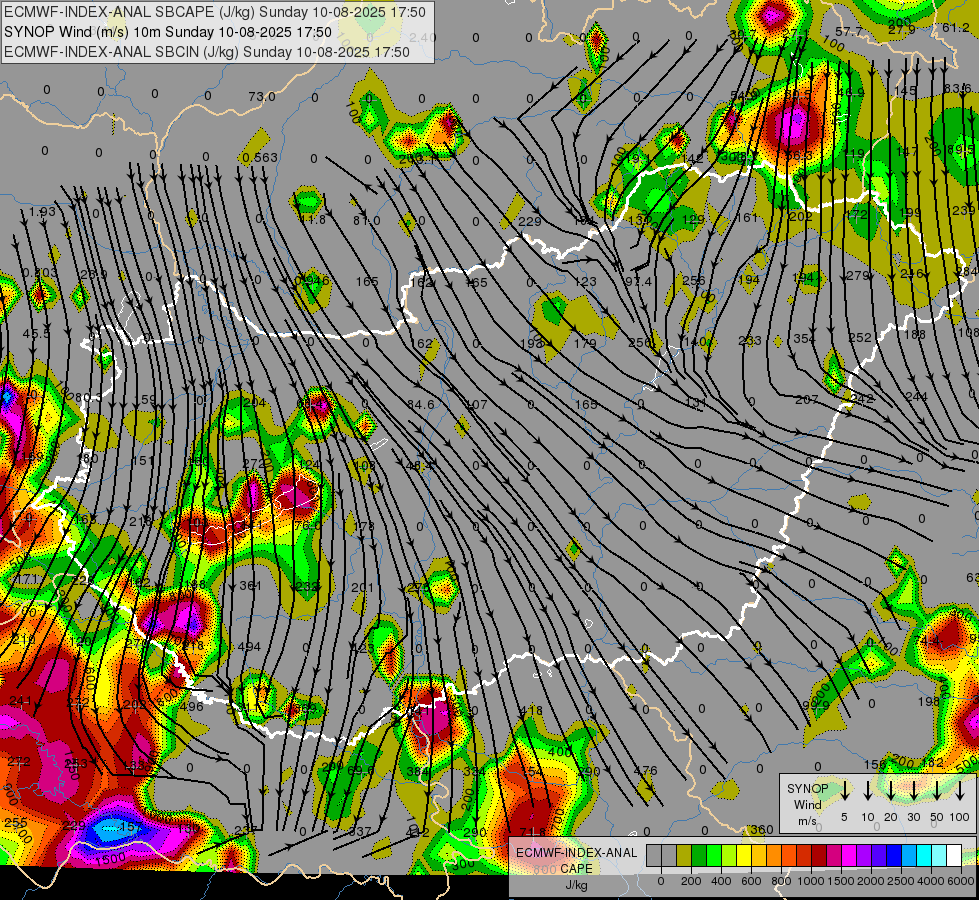
Task: Click the '0.563' value on the map
Action: pos(260,157)
